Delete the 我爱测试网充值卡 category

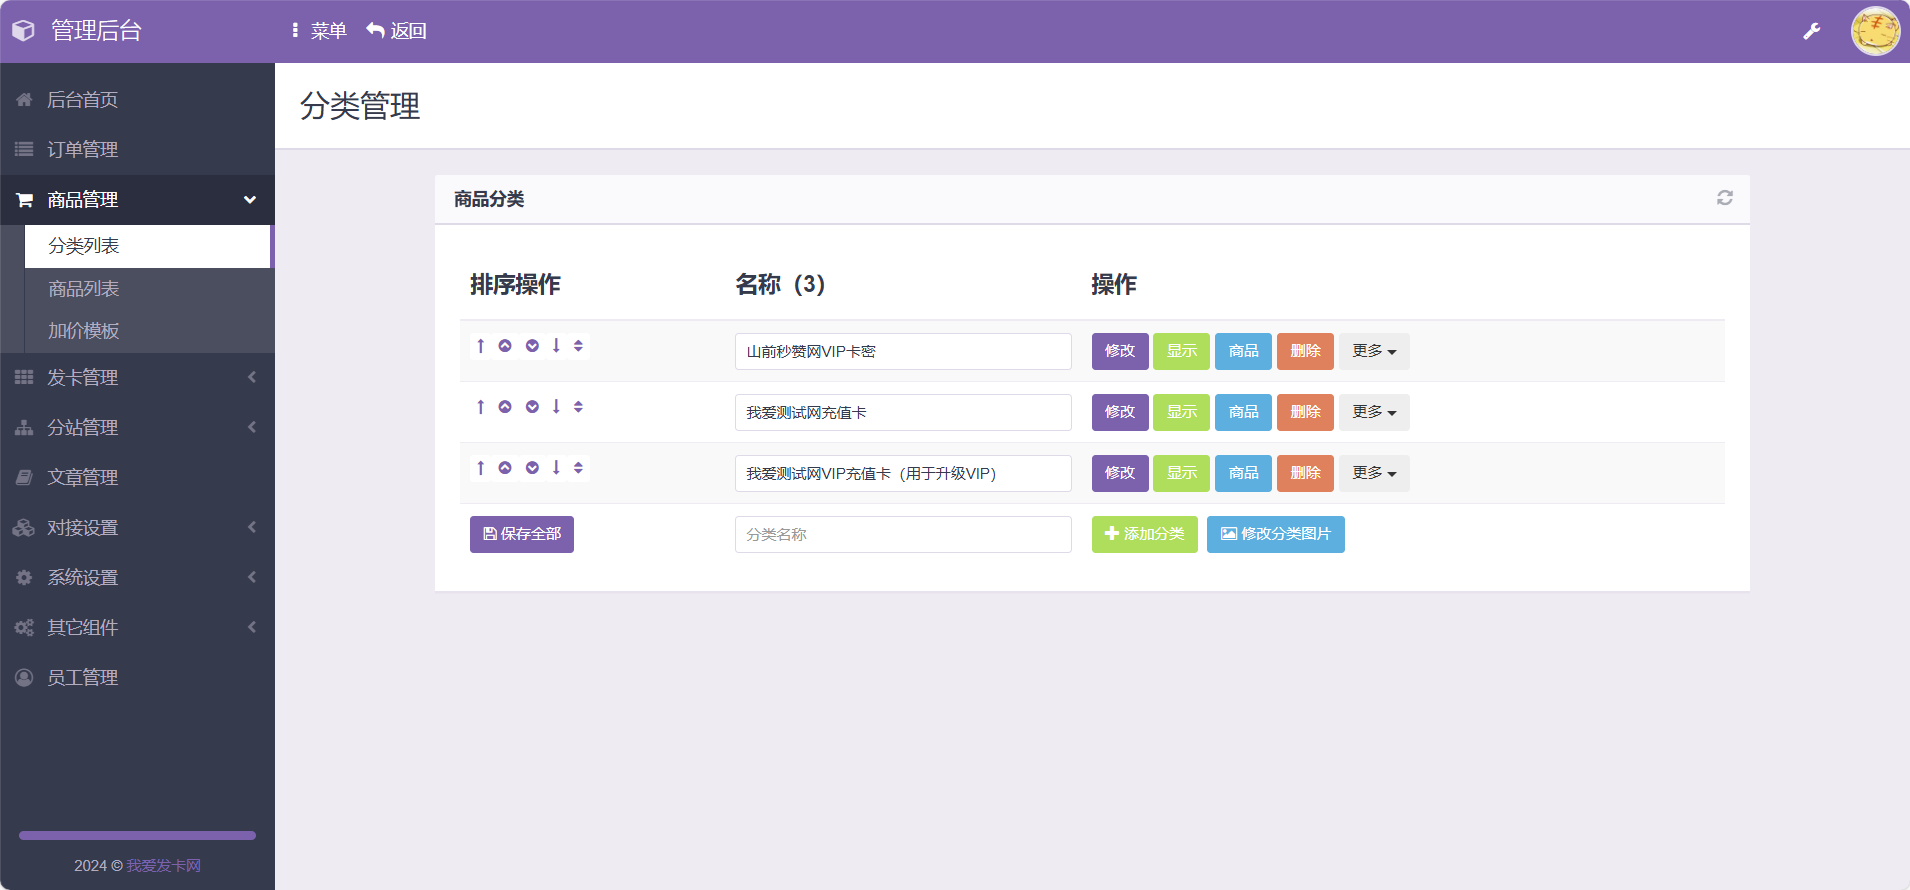pyautogui.click(x=1305, y=412)
